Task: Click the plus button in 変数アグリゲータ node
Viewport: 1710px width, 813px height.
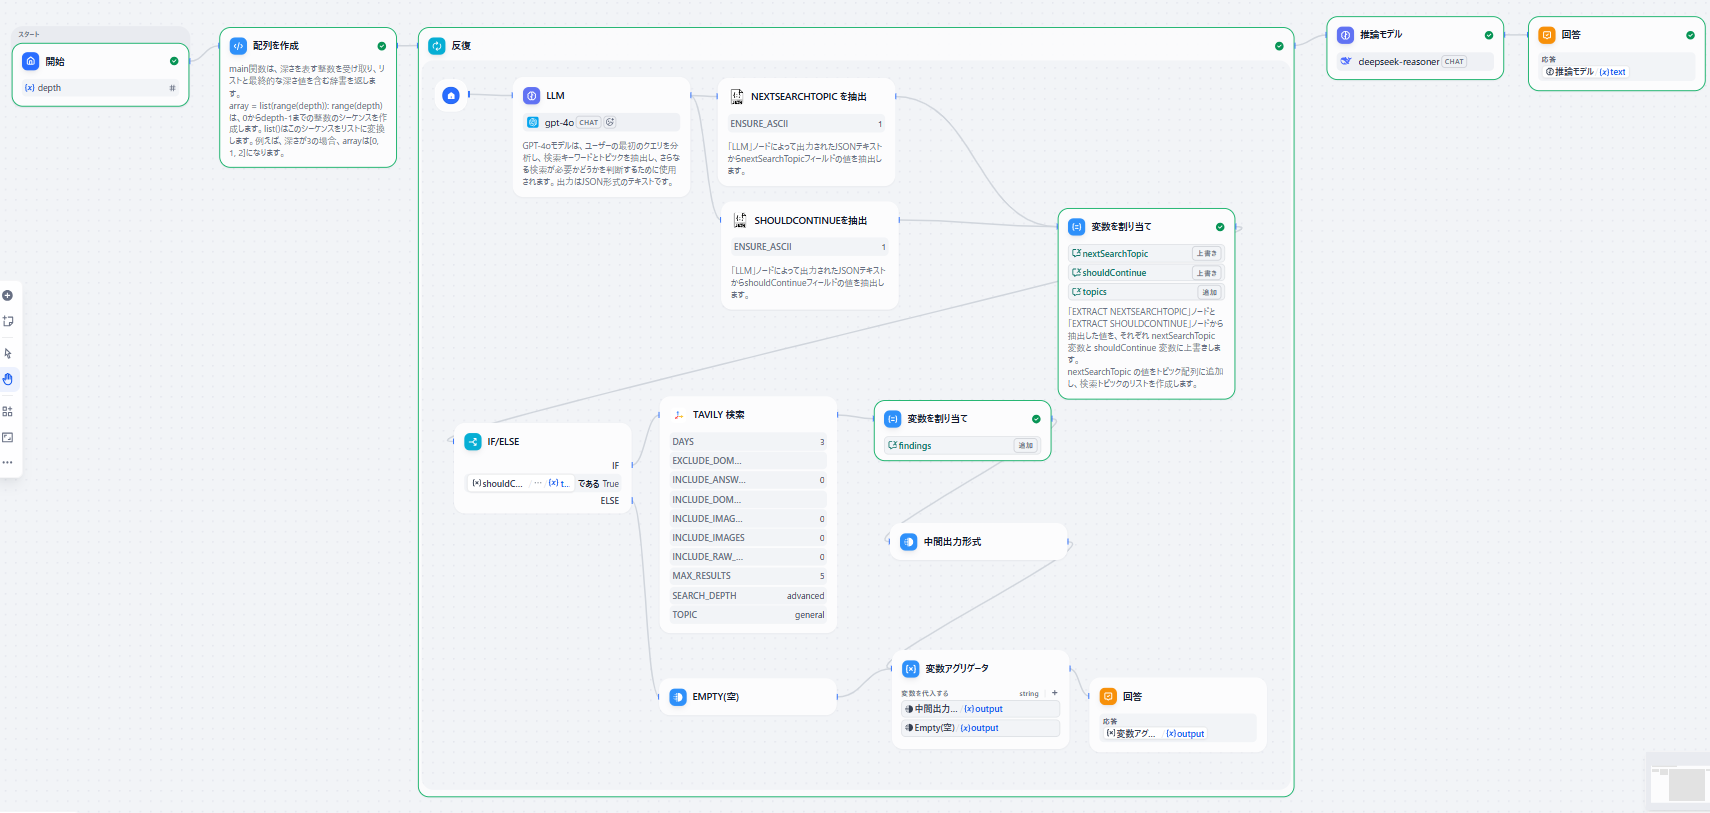Action: point(1054,693)
